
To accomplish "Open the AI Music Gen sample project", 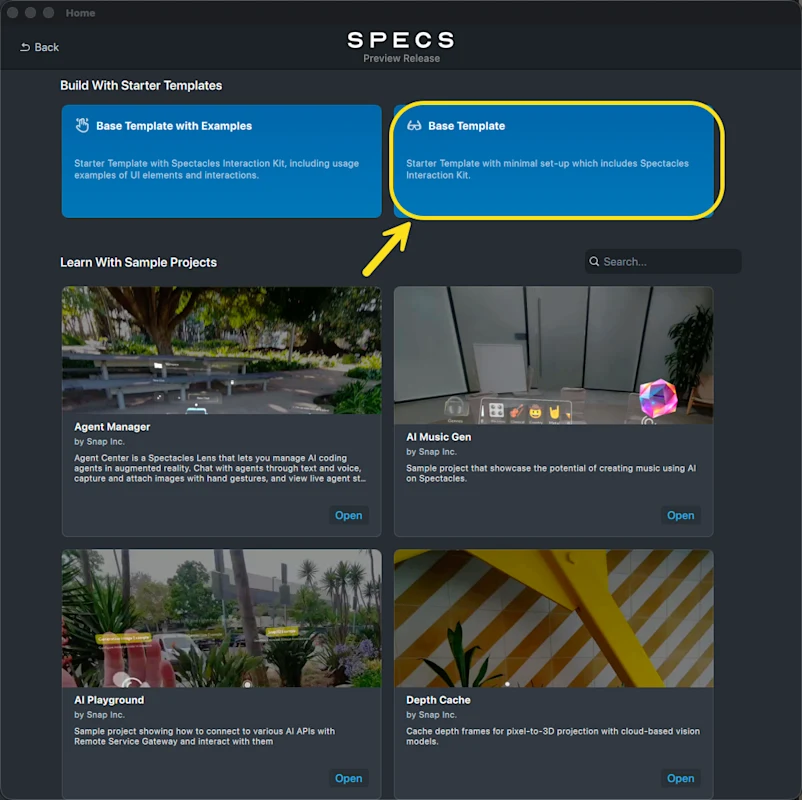I will pyautogui.click(x=680, y=515).
